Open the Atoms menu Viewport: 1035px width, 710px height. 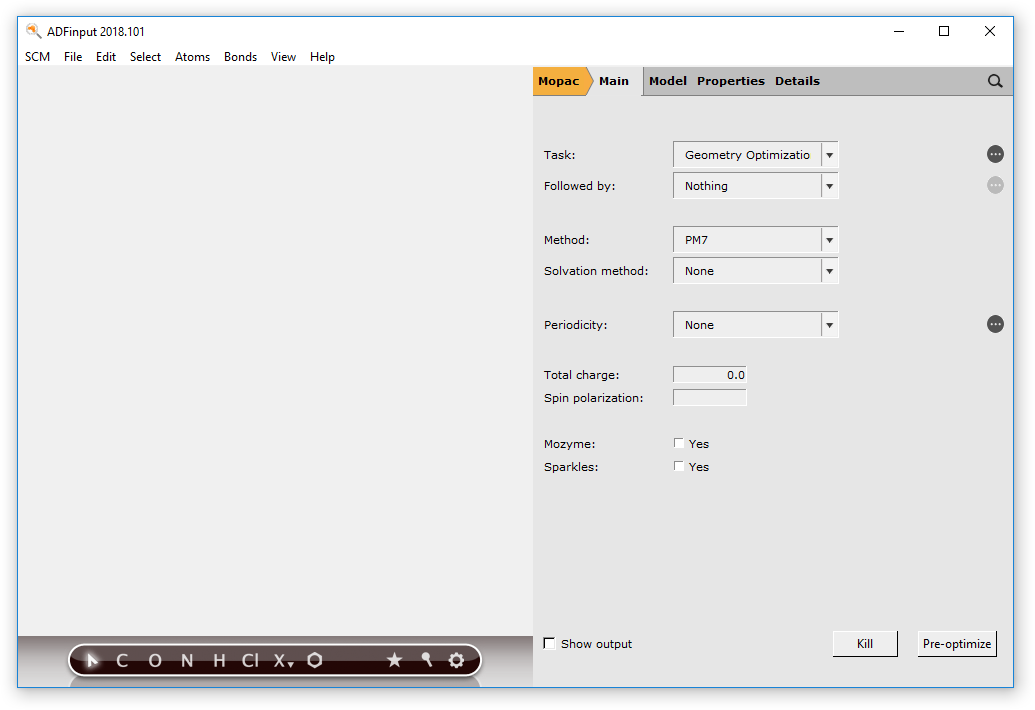pyautogui.click(x=192, y=57)
